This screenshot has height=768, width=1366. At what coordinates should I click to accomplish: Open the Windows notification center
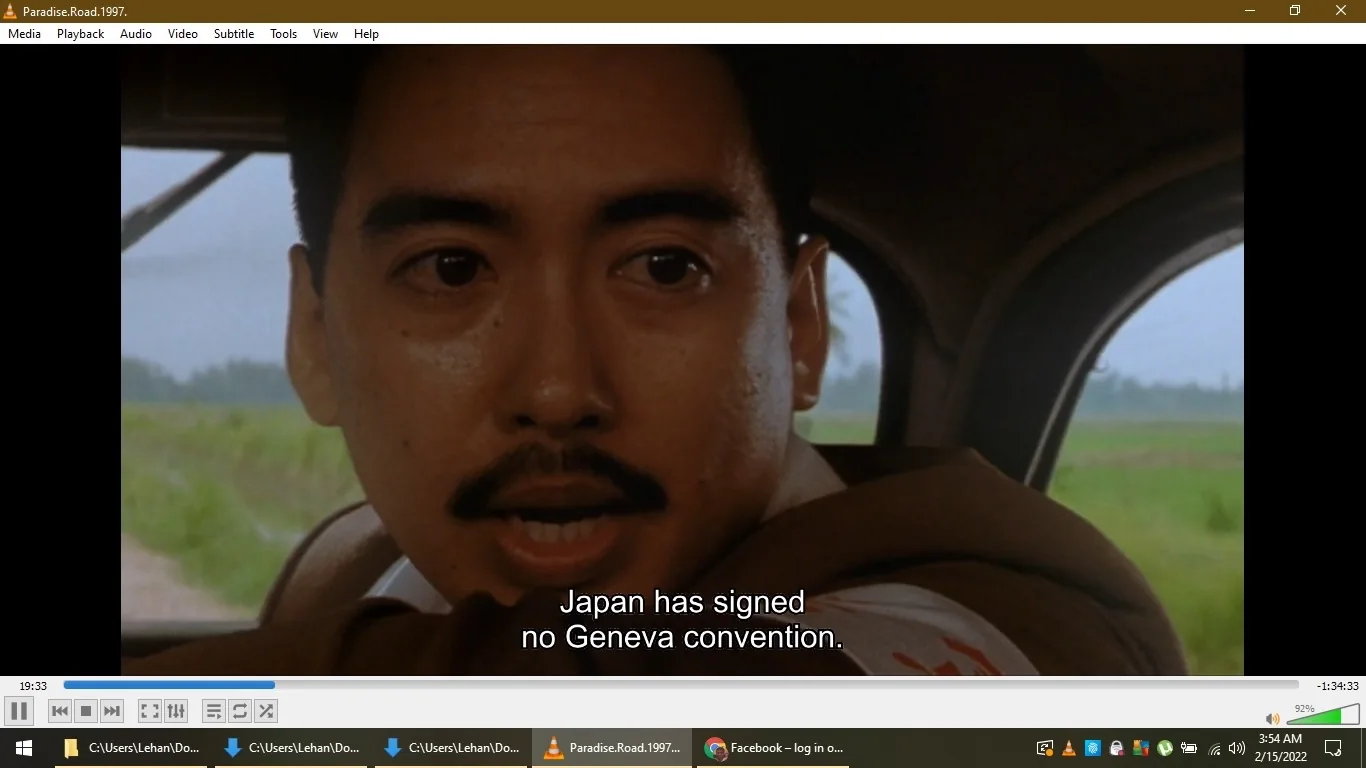[x=1333, y=748]
